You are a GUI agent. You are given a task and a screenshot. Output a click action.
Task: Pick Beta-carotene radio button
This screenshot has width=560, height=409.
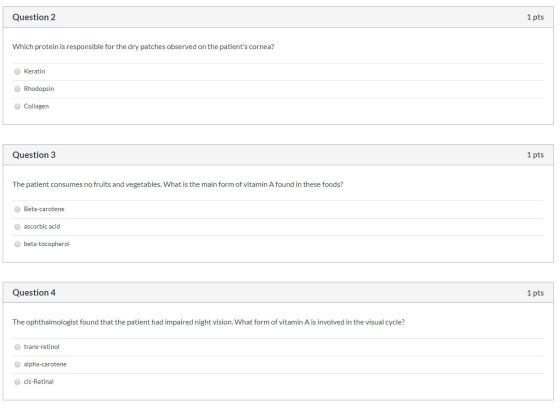click(x=17, y=209)
